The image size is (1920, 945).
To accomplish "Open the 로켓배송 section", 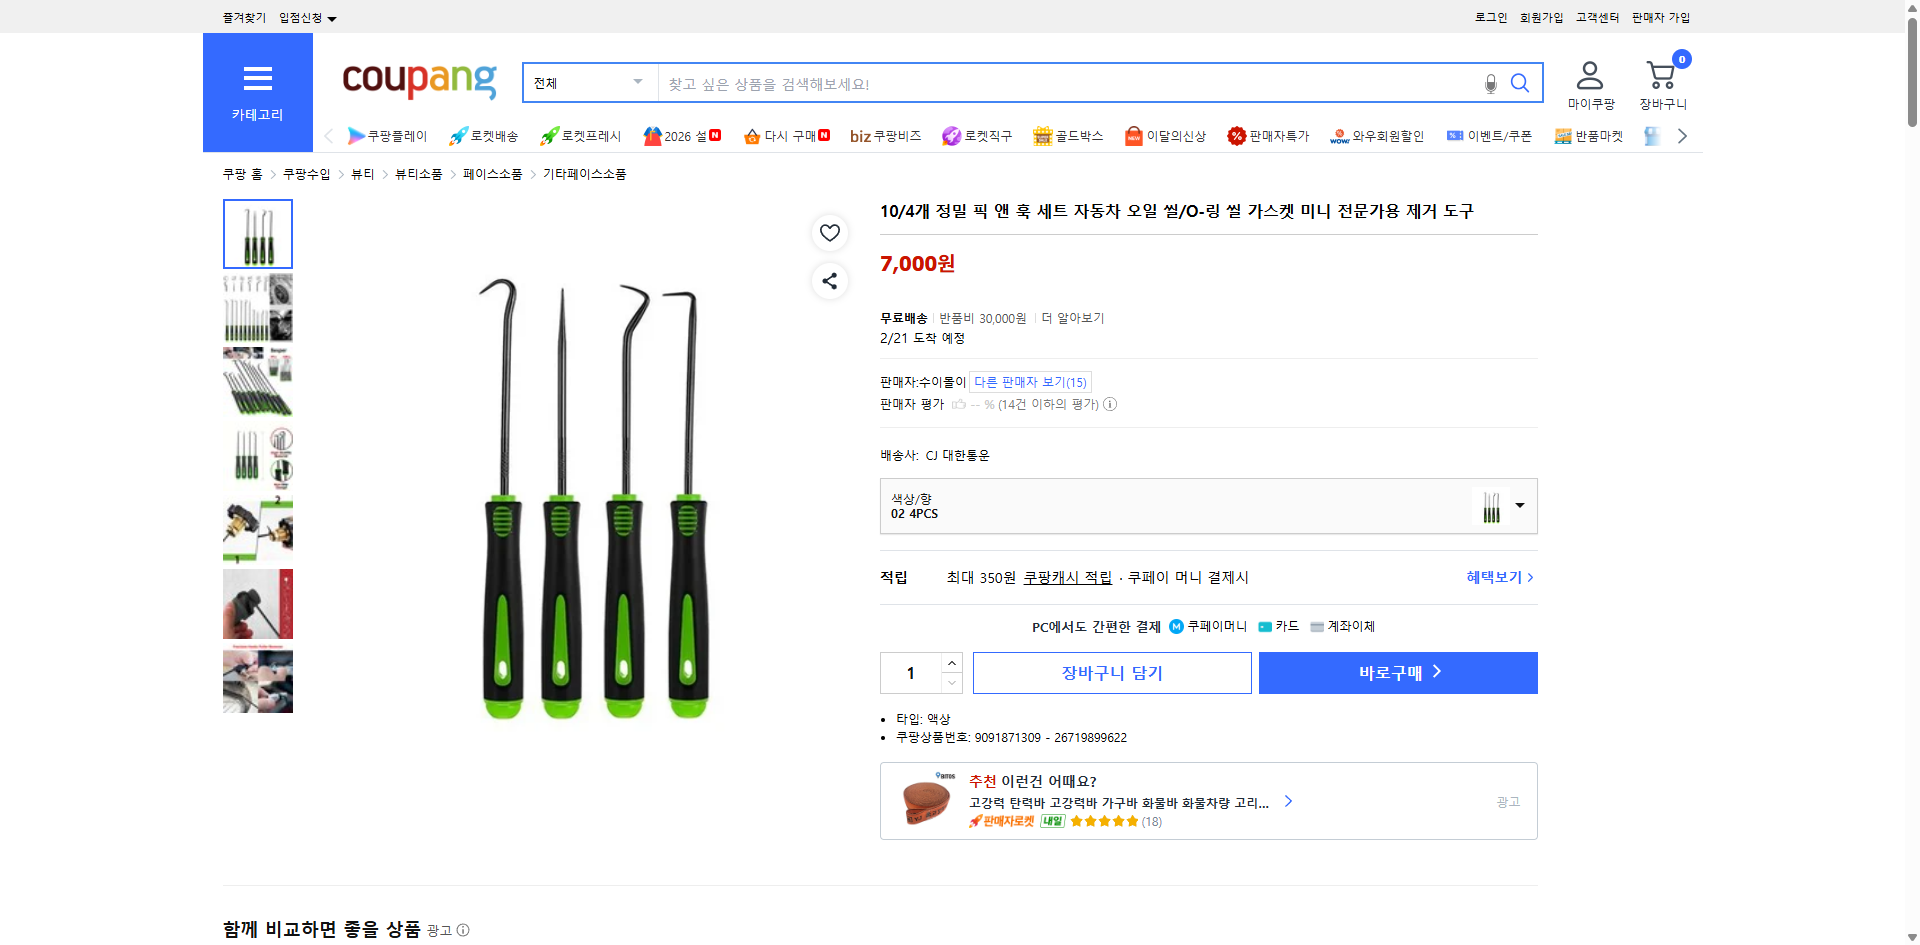I will [483, 136].
